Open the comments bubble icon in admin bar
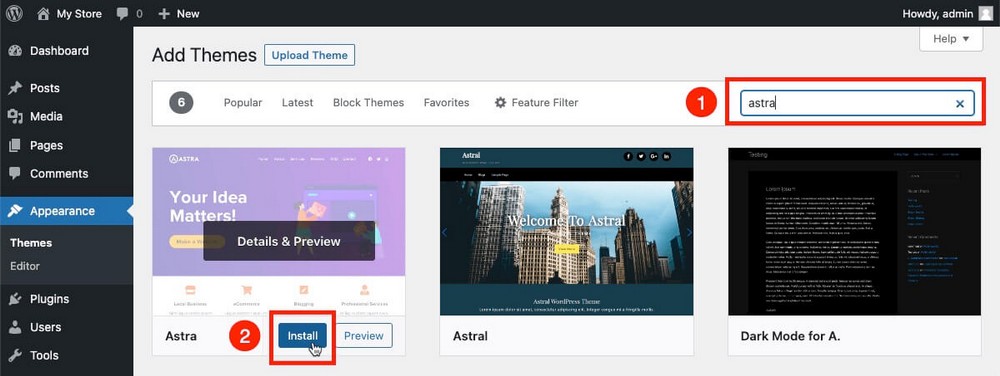 point(122,14)
